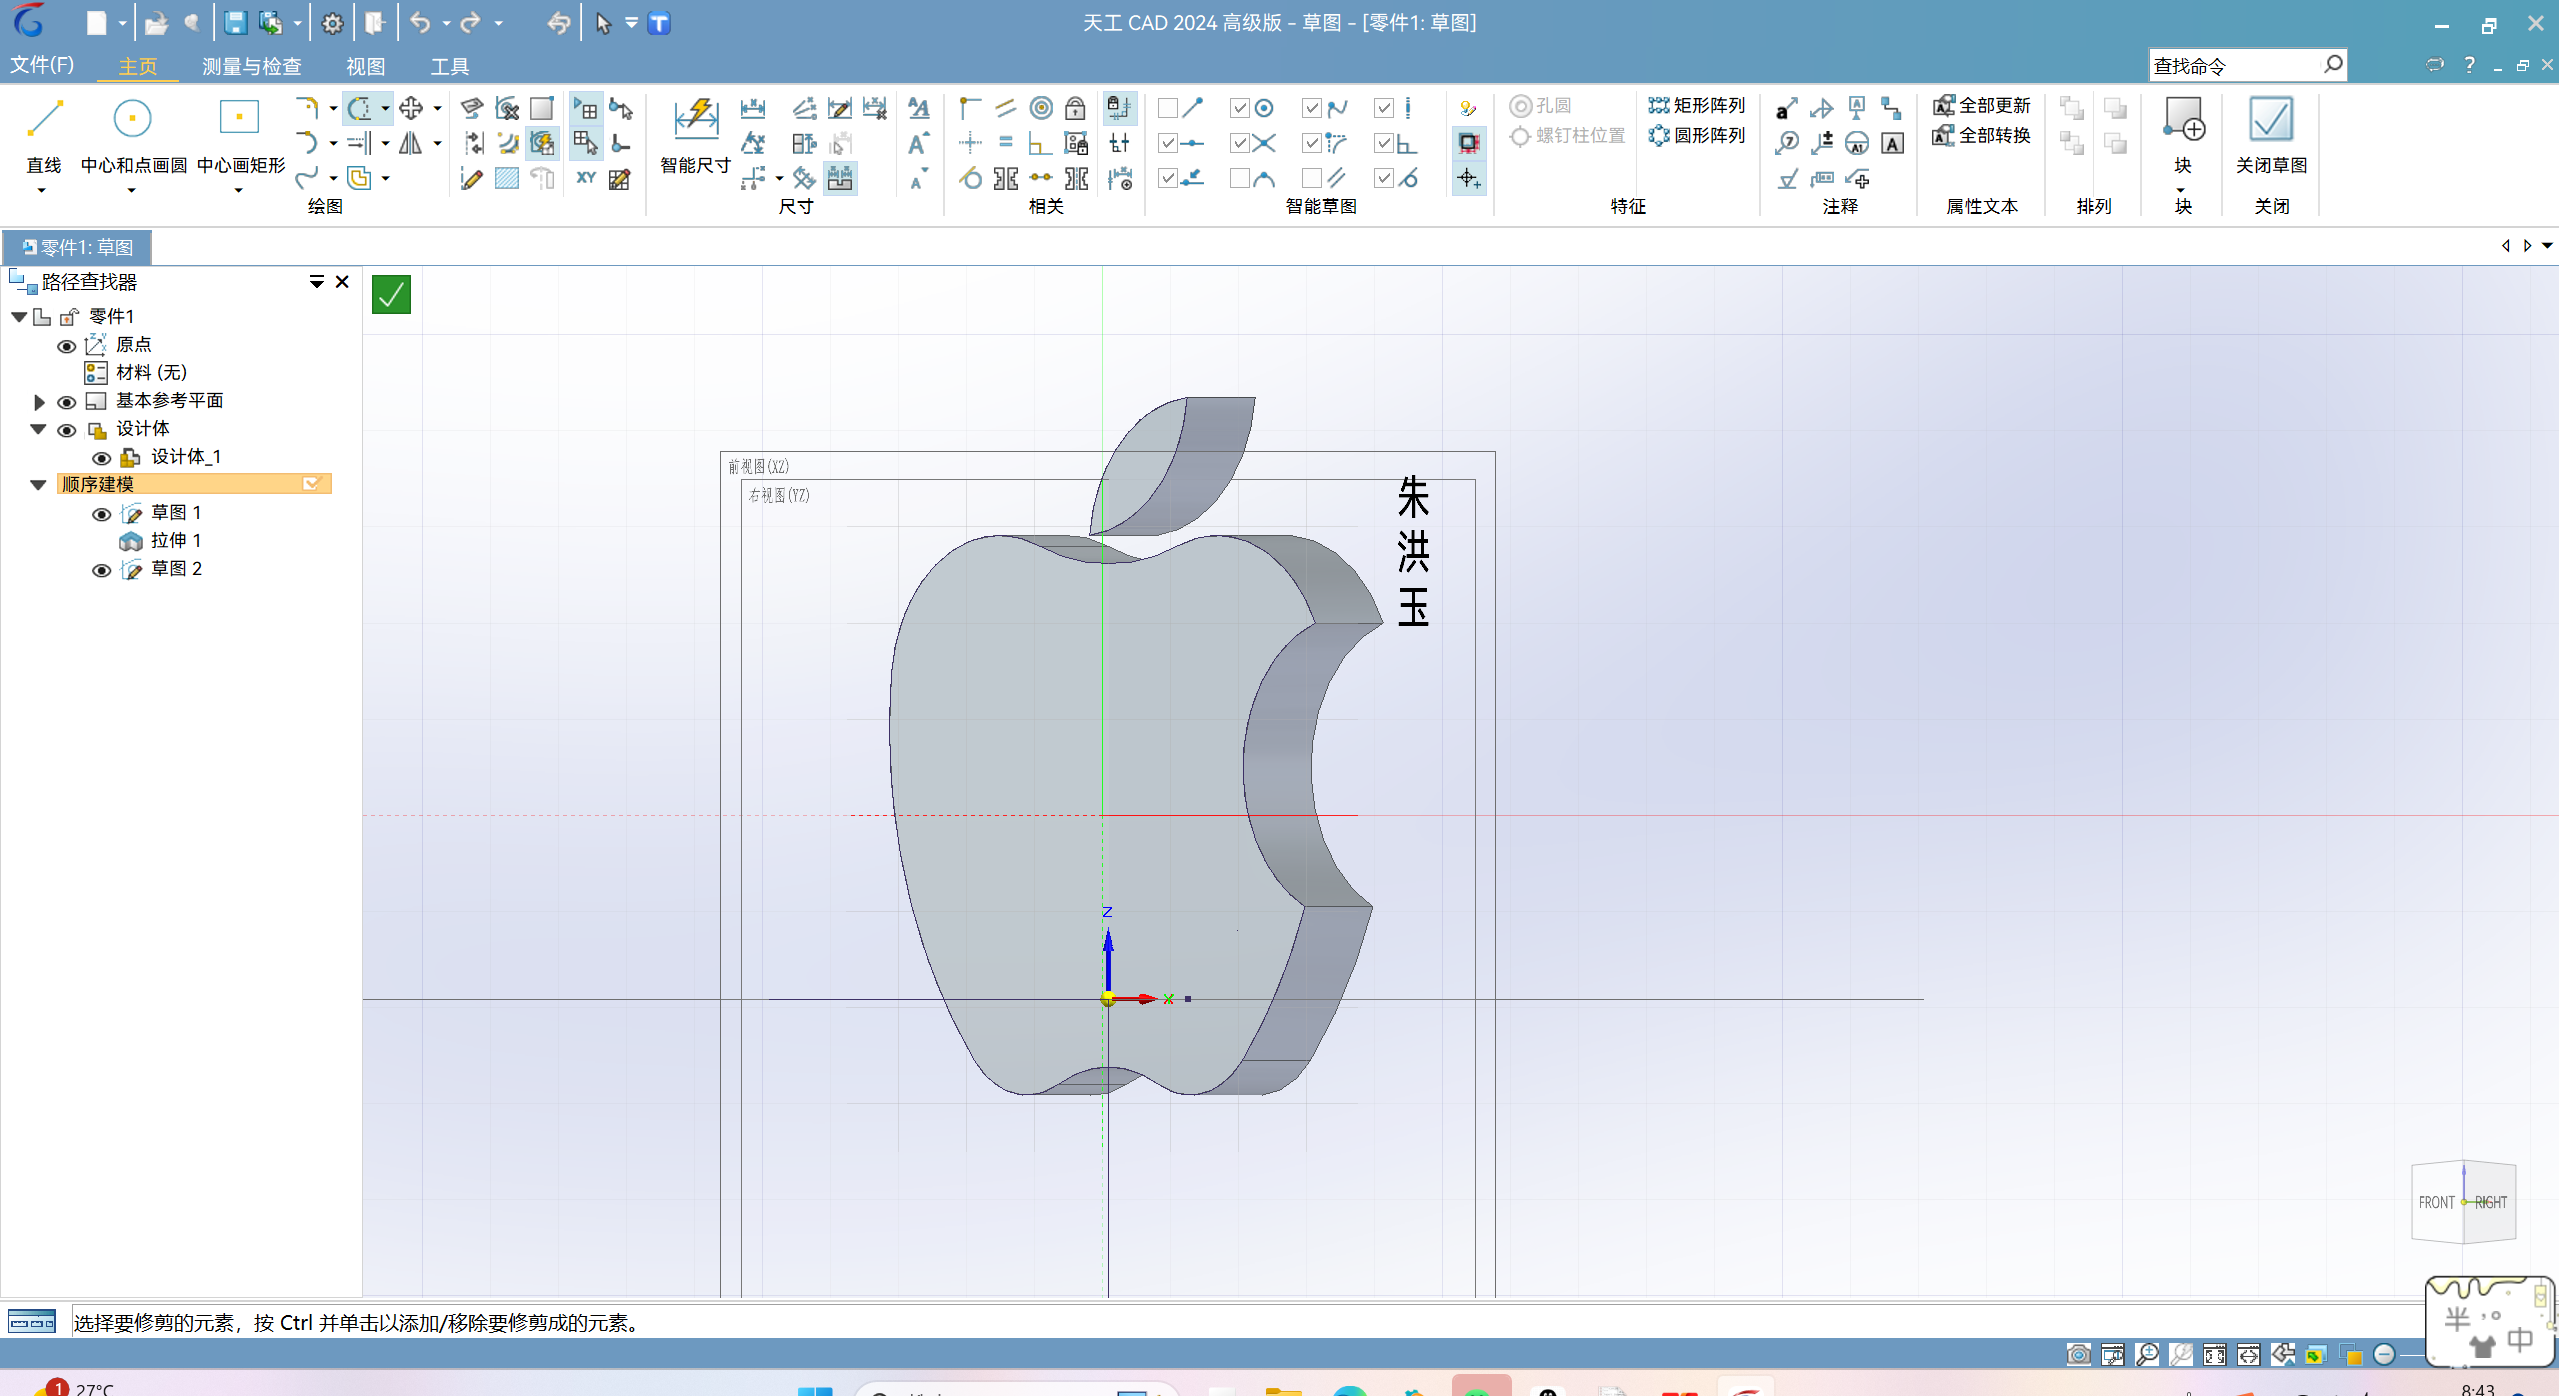Open the 中心画矩形 dropdown arrow
This screenshot has height=1396, width=2559.
coord(238,189)
